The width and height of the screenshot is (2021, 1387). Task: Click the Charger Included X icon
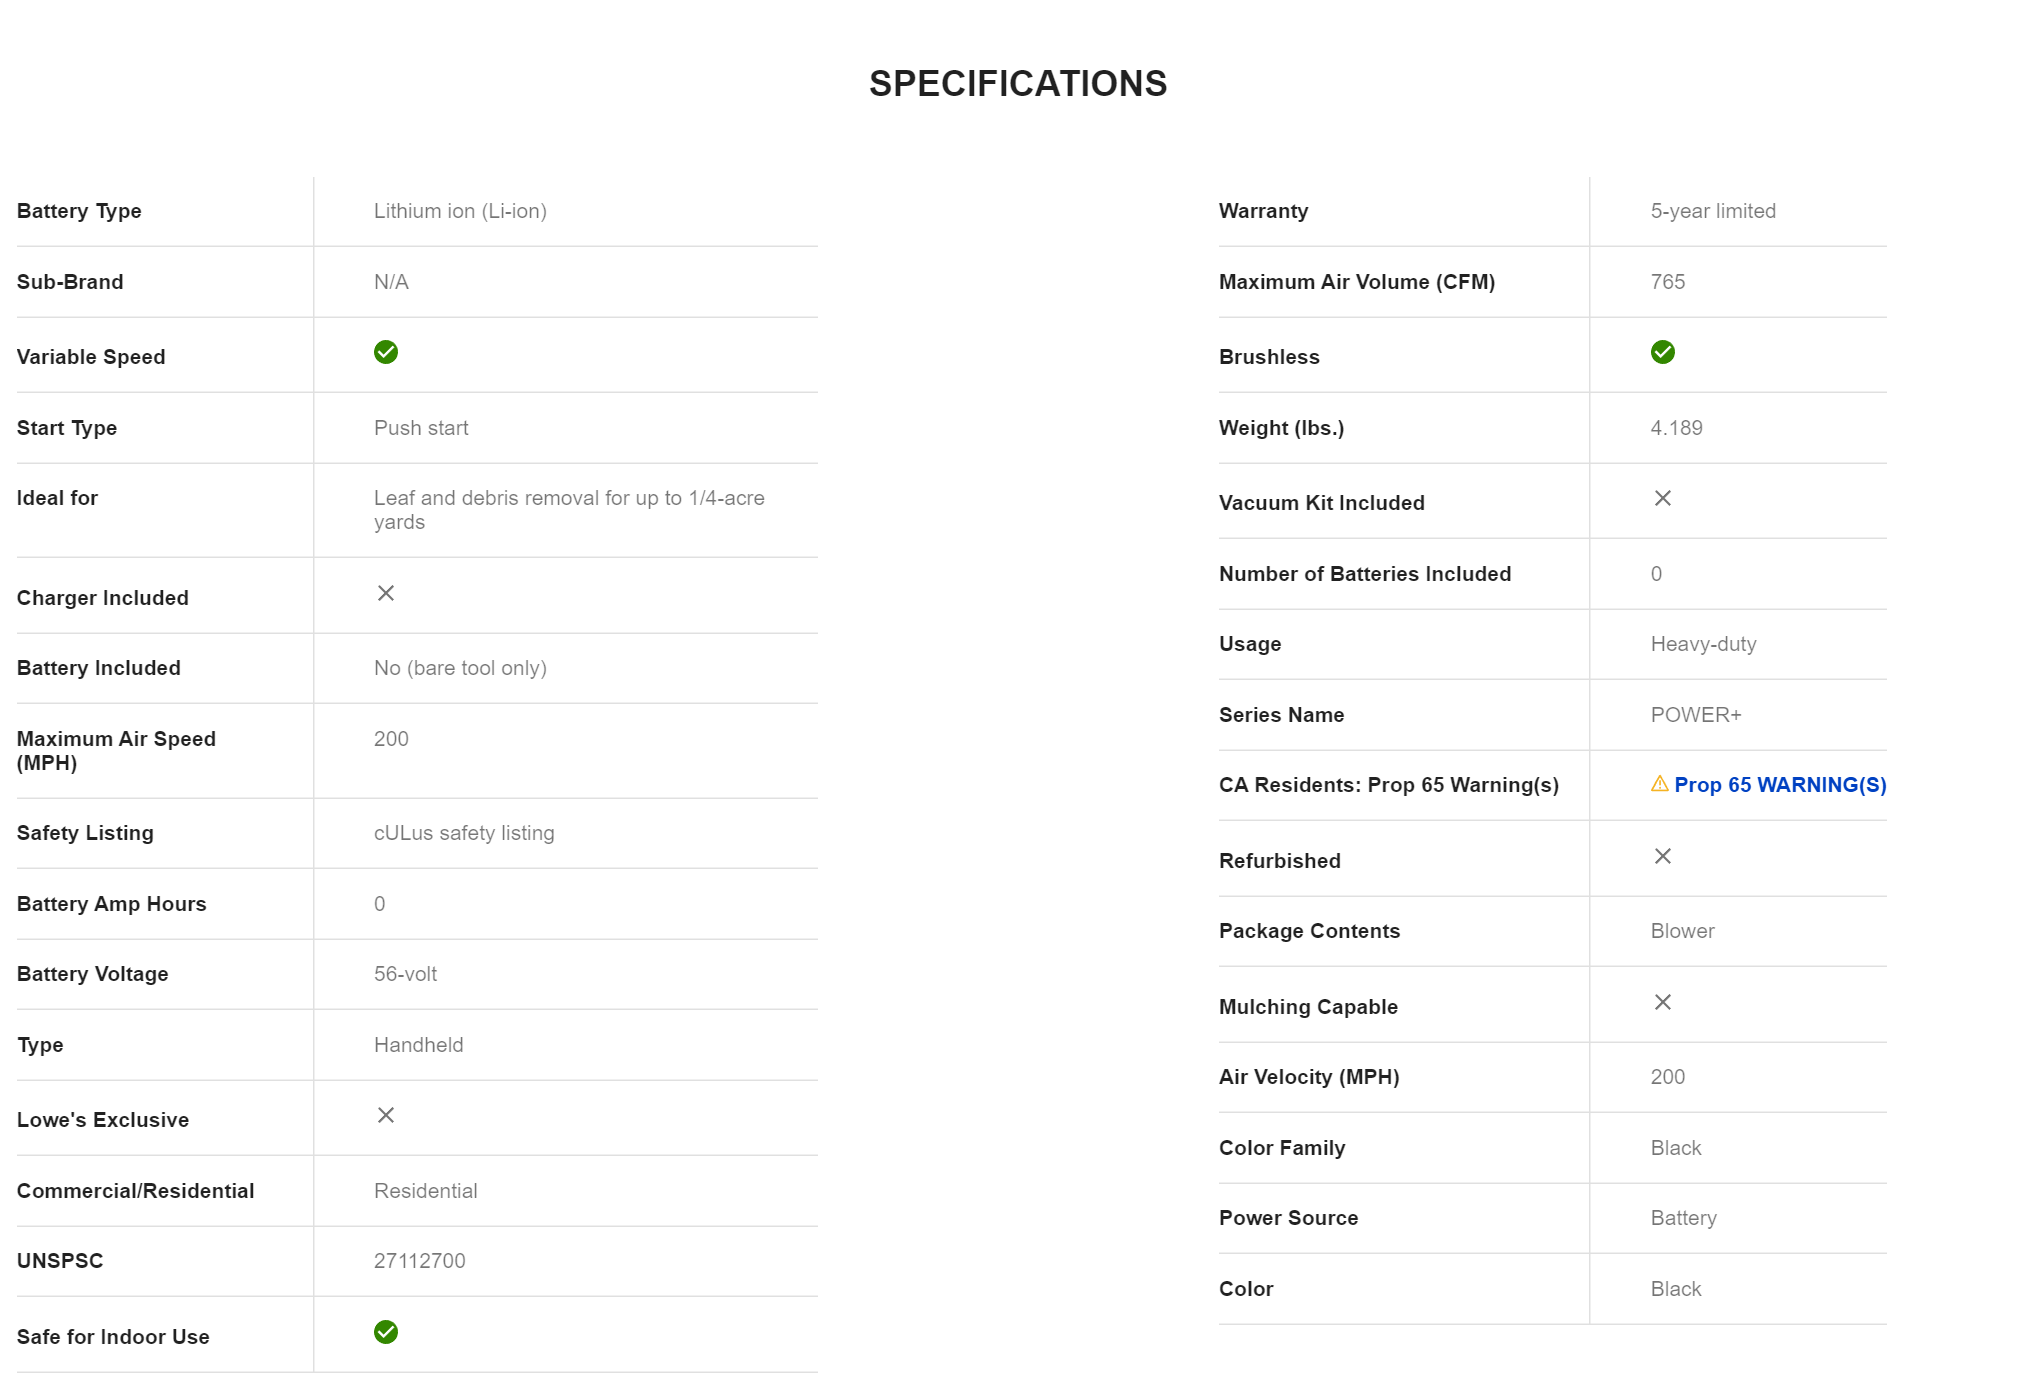(x=385, y=593)
